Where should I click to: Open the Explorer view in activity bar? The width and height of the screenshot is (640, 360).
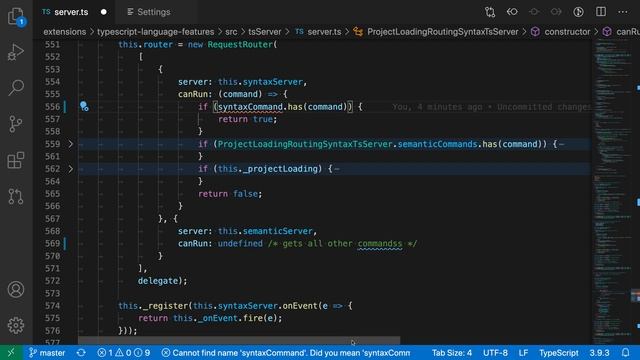pos(16,17)
